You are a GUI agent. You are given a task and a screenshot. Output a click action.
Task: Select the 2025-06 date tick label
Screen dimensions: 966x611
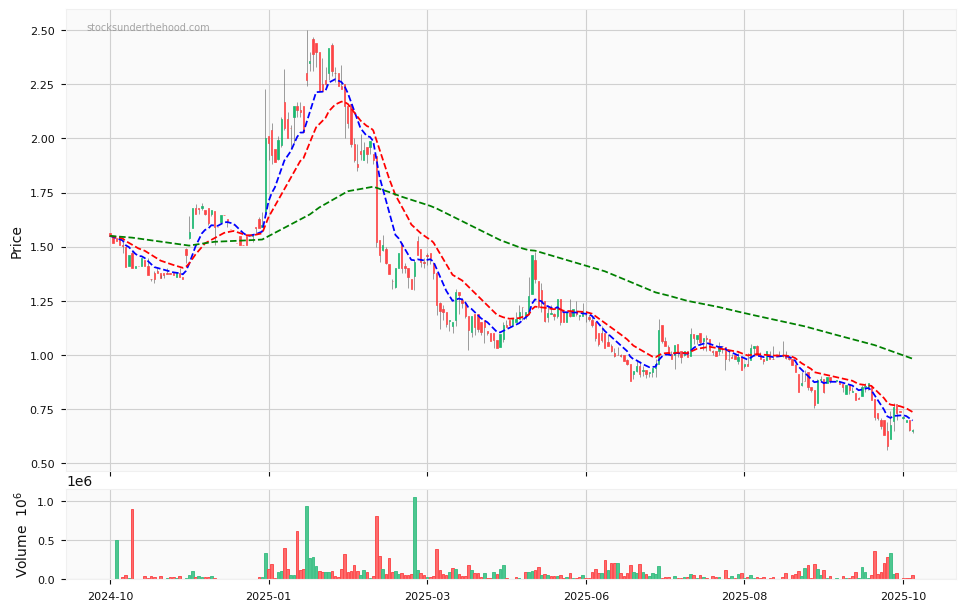[x=586, y=596]
